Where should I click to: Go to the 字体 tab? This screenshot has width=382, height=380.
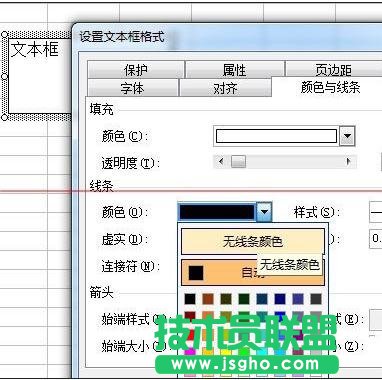point(132,88)
